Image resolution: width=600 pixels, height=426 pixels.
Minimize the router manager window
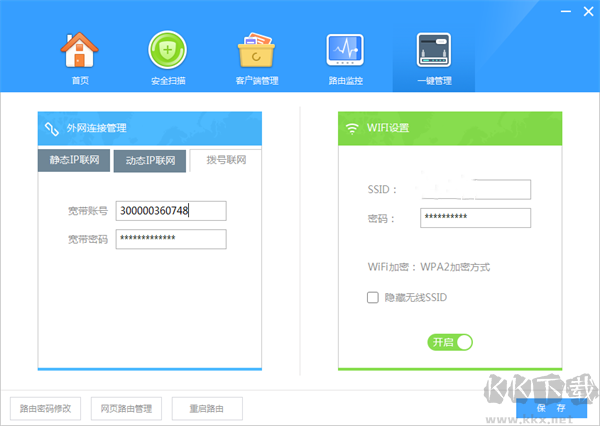point(566,11)
